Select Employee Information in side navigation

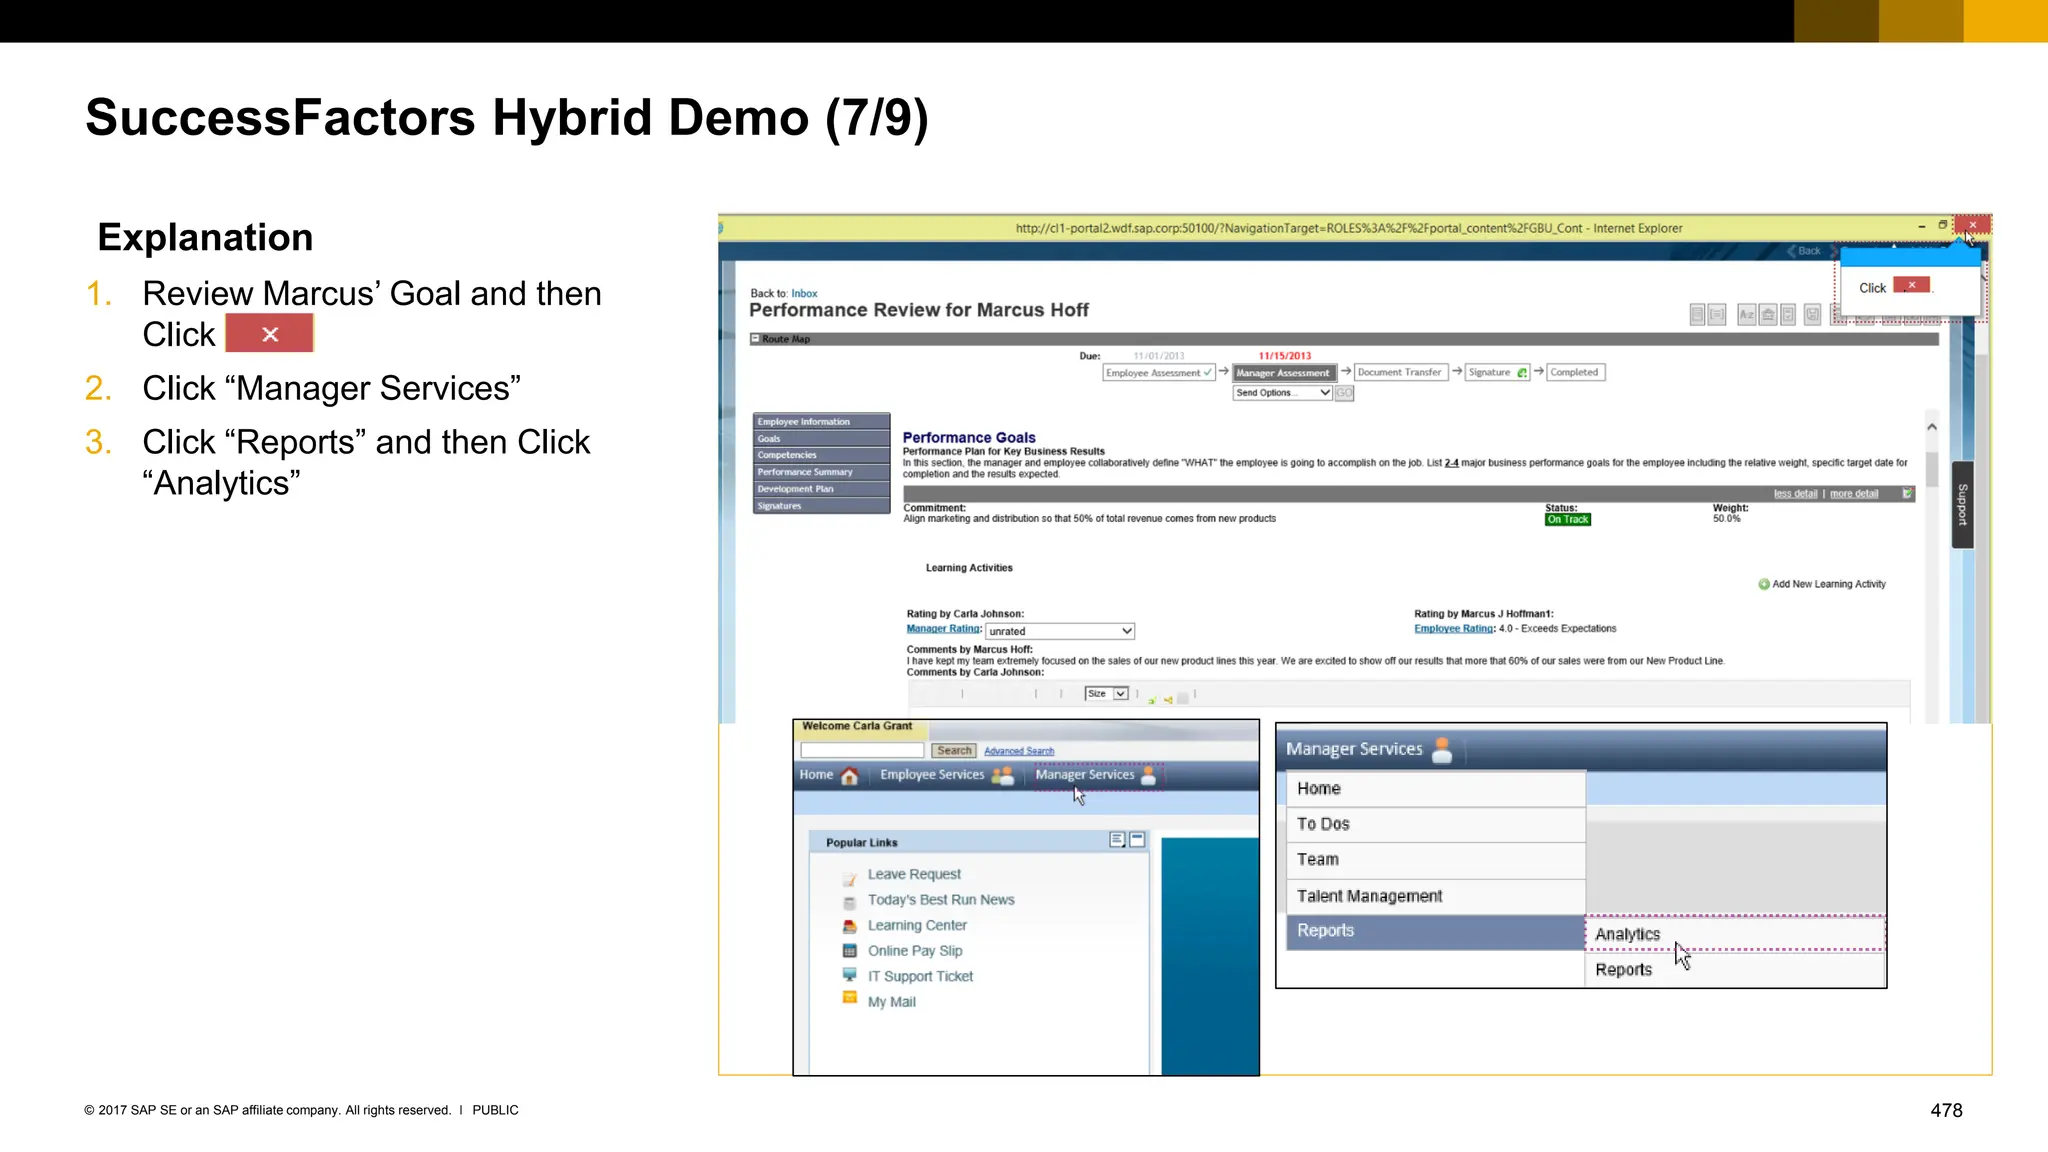tap(821, 422)
